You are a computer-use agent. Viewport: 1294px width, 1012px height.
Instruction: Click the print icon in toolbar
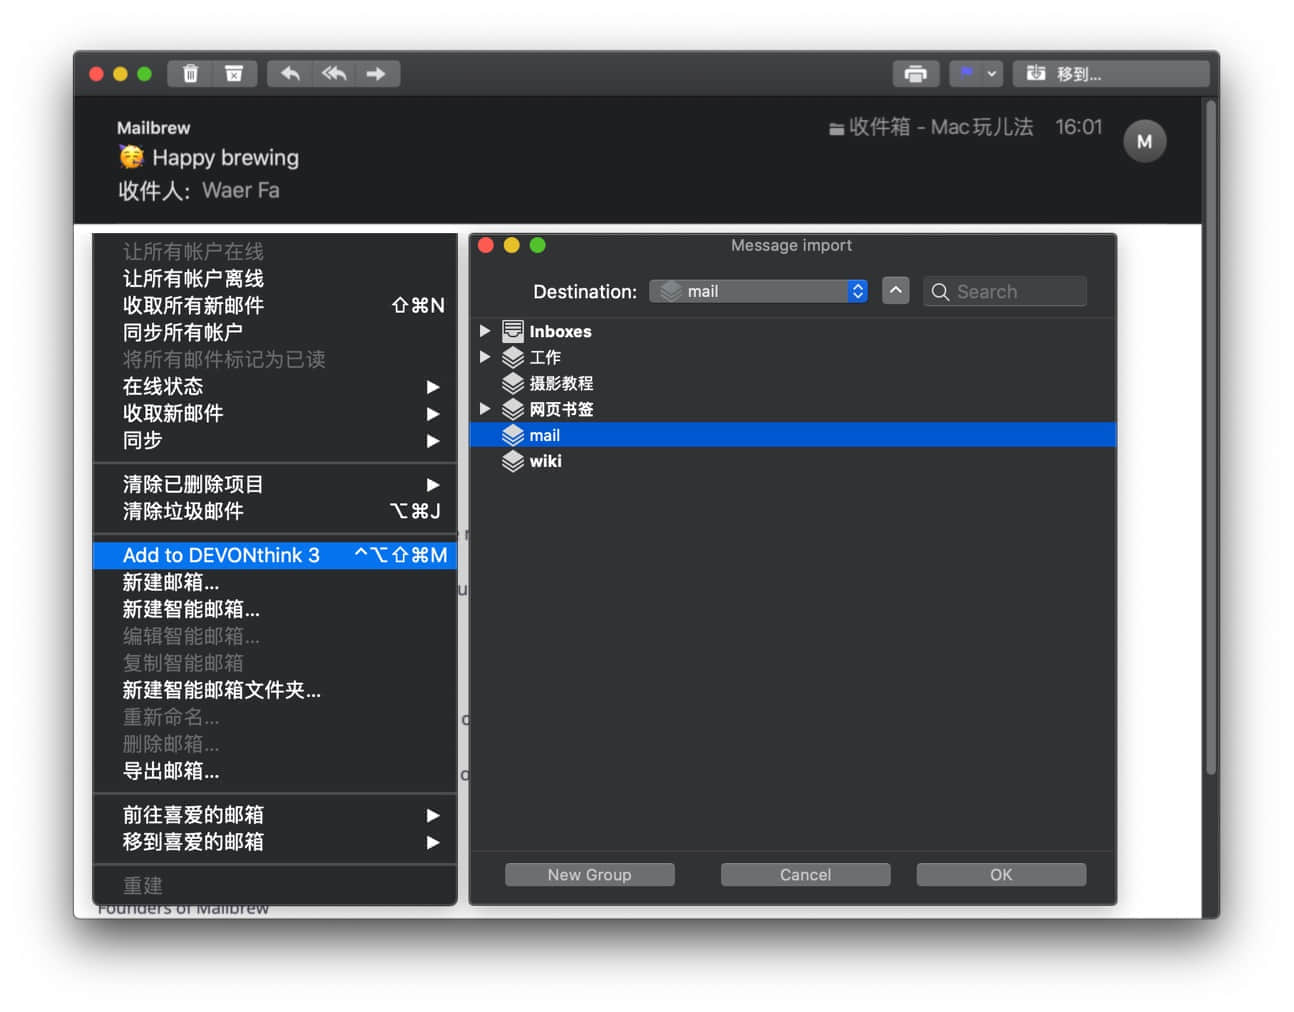point(916,74)
